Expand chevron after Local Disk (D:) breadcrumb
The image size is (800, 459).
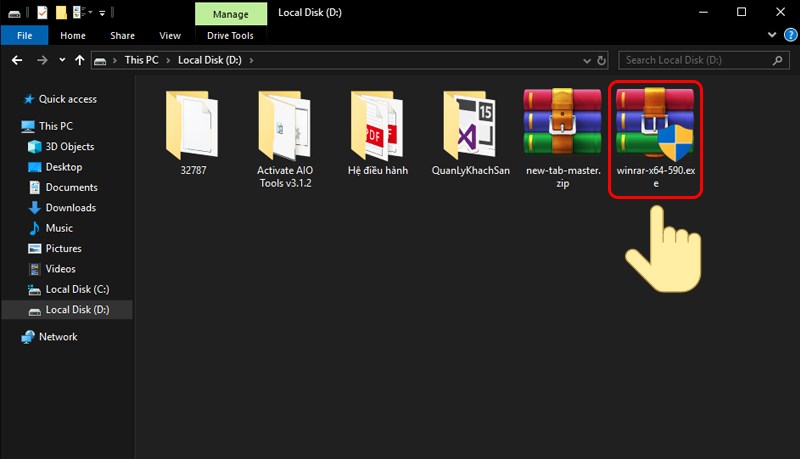point(251,61)
